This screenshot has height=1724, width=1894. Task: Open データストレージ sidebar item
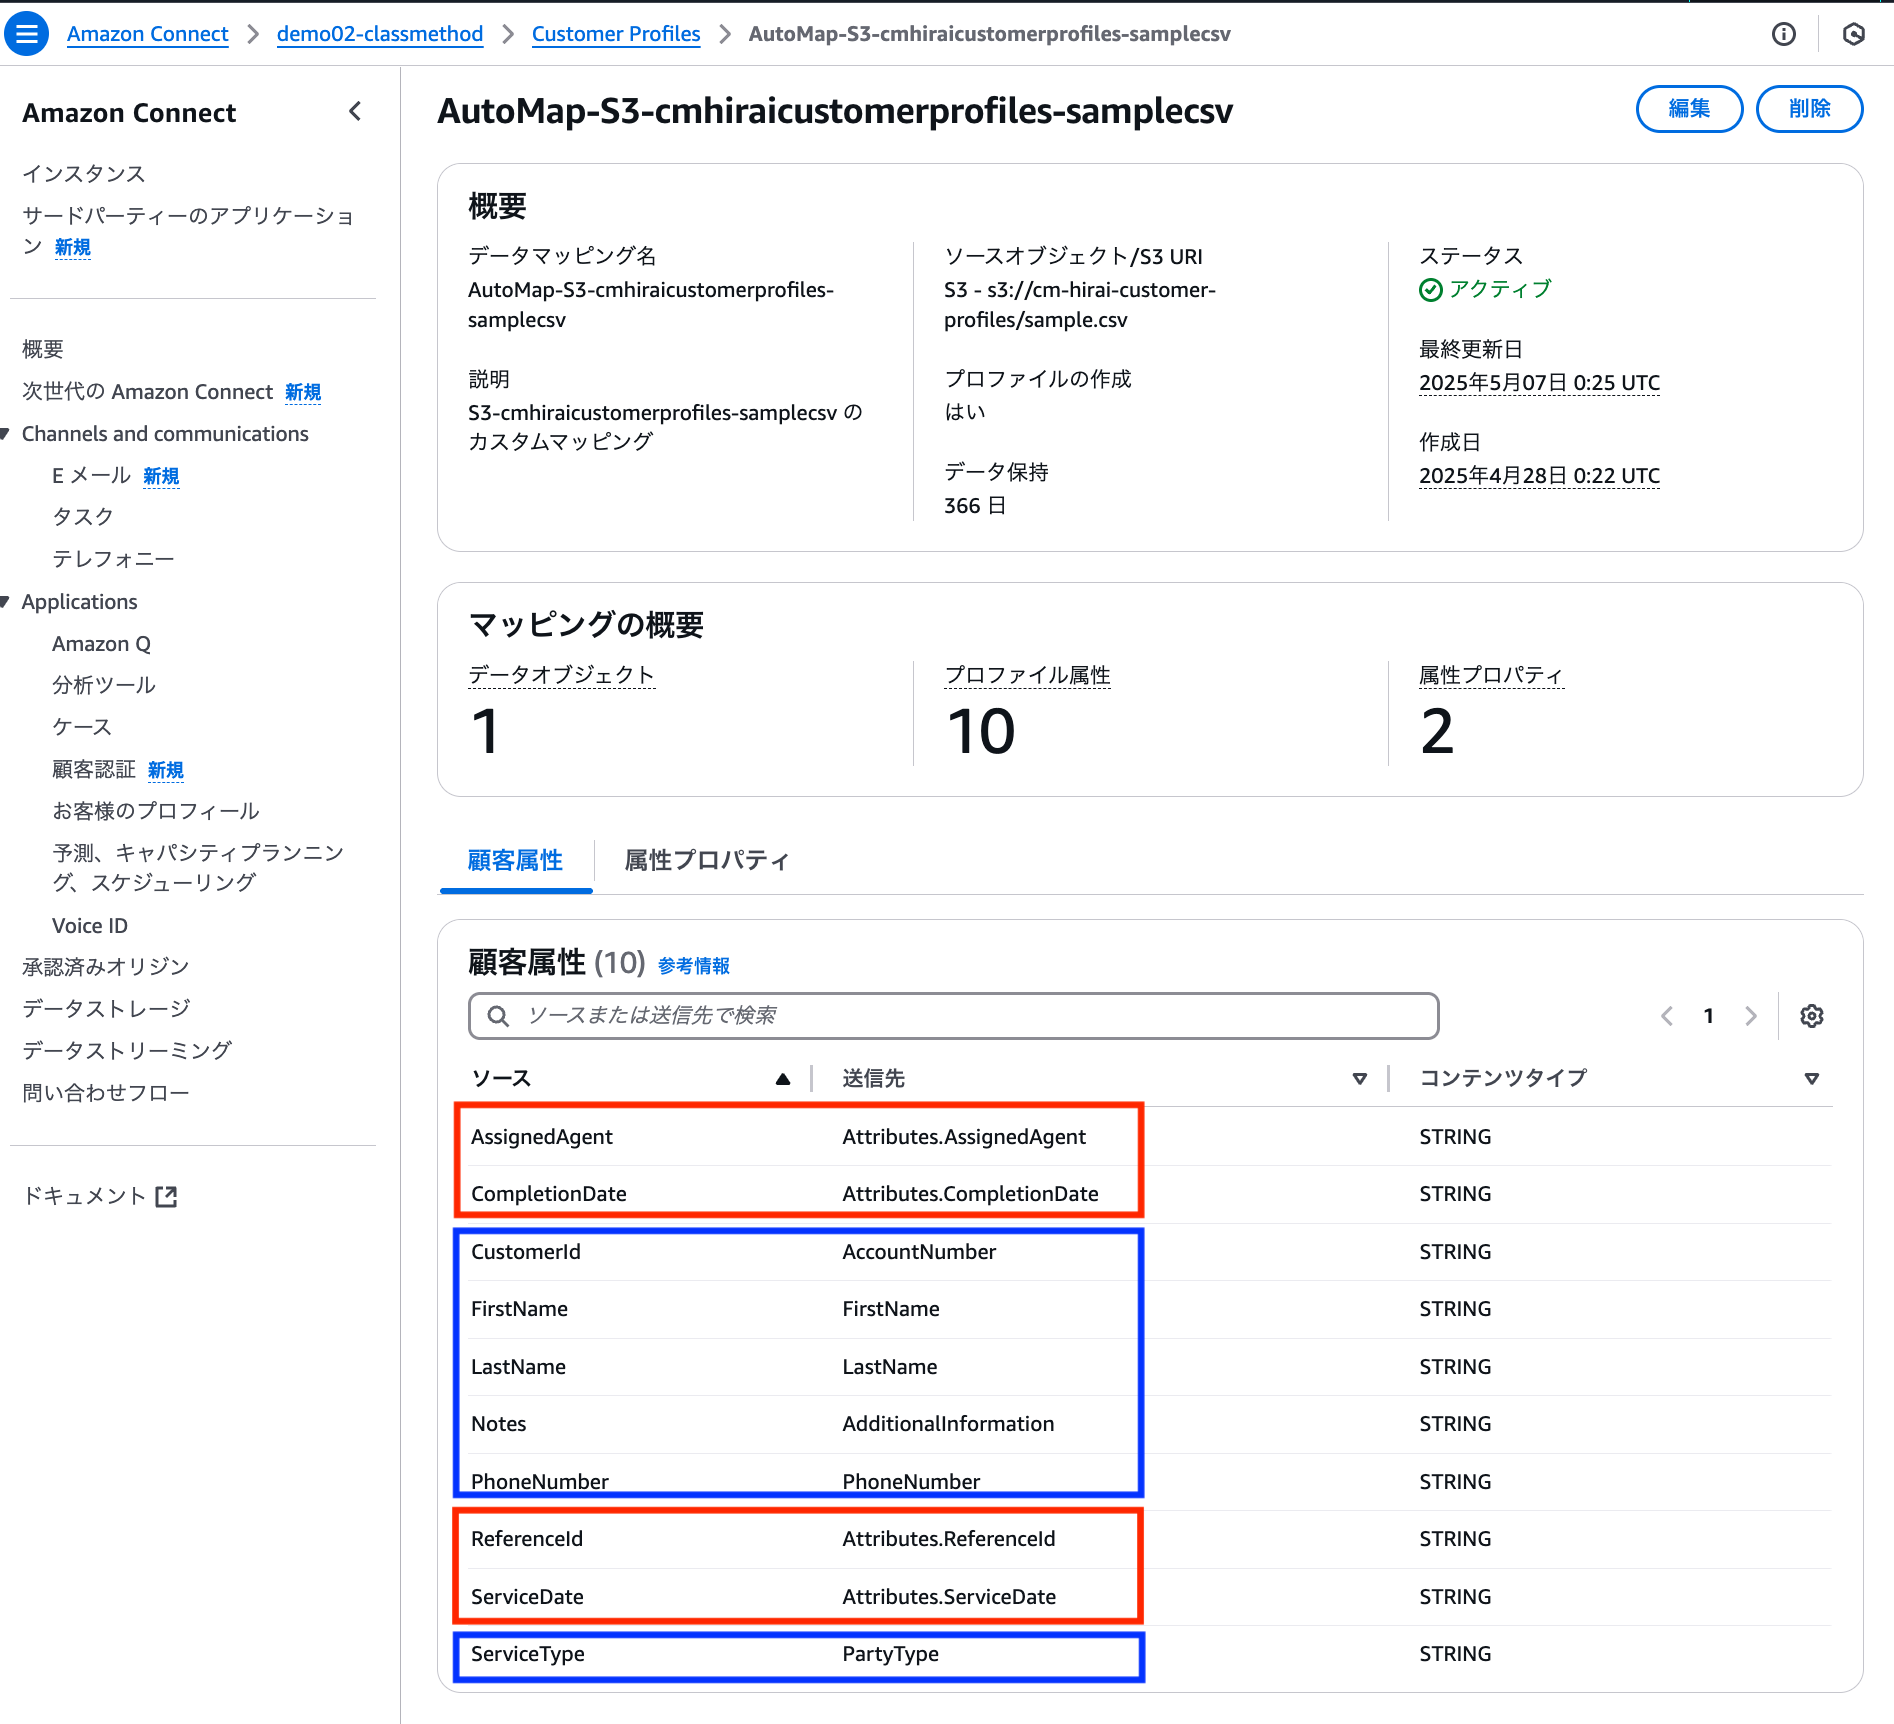click(x=106, y=1009)
